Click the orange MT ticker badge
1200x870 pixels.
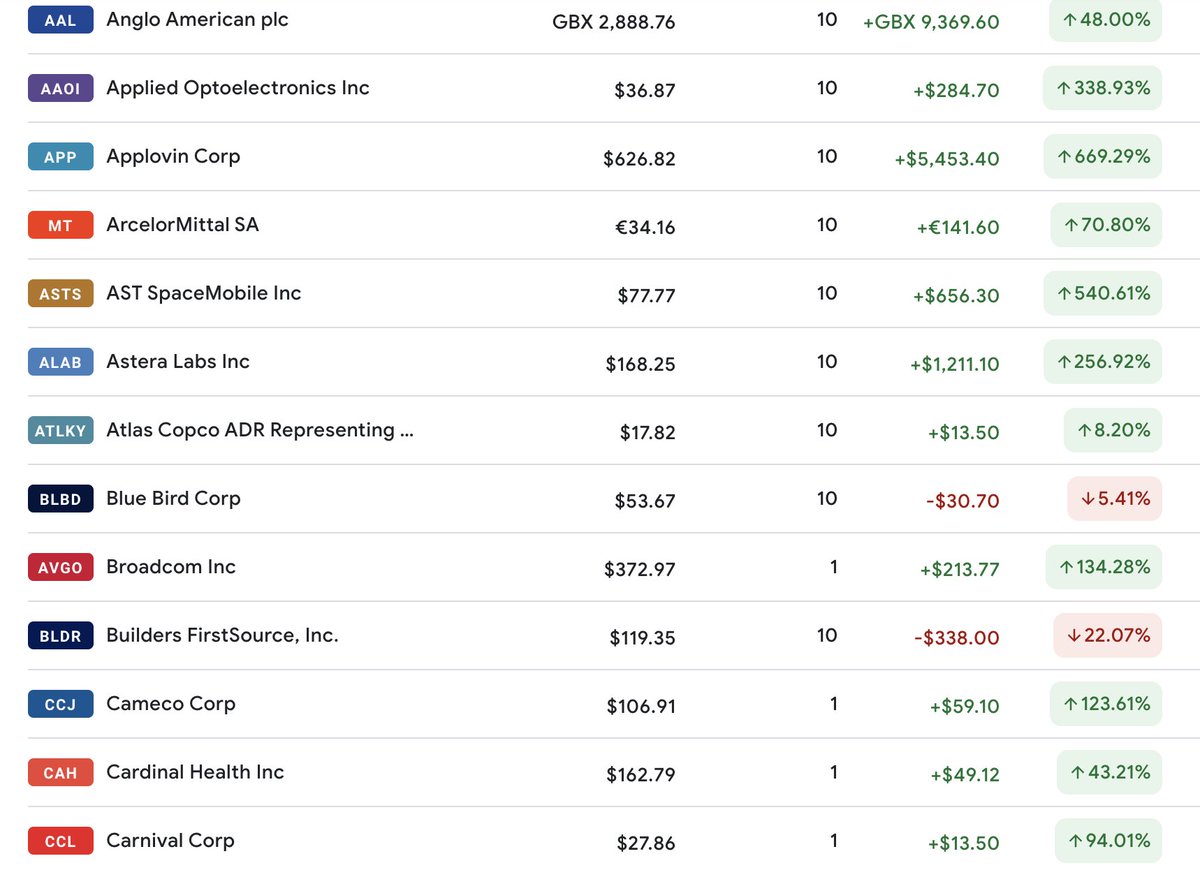(x=60, y=225)
